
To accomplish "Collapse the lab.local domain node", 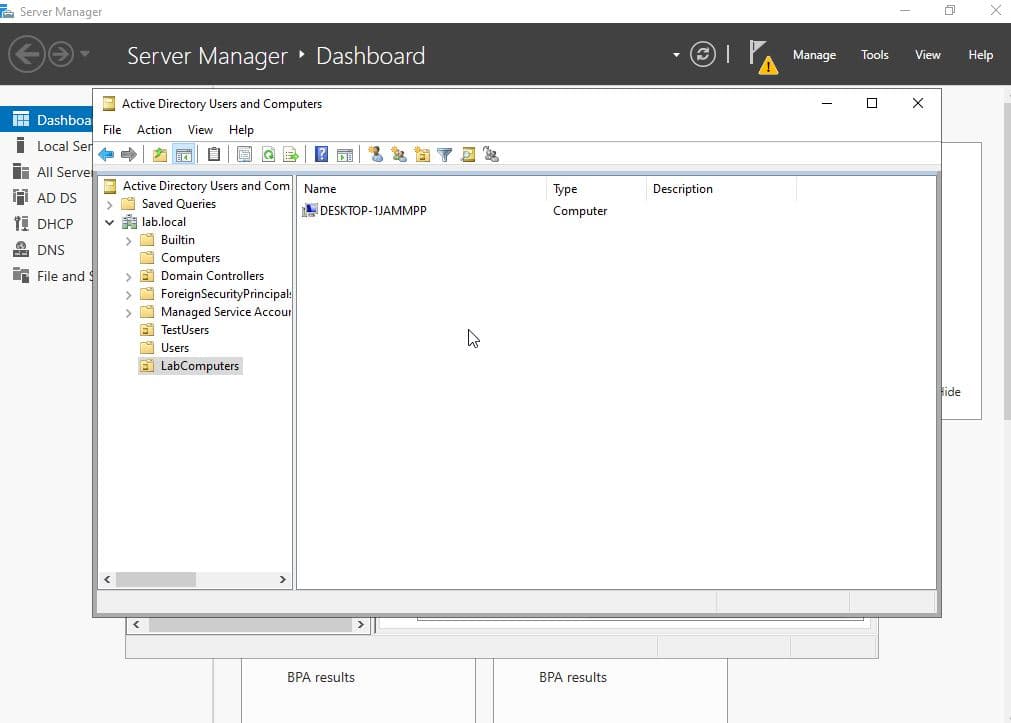I will click(109, 222).
